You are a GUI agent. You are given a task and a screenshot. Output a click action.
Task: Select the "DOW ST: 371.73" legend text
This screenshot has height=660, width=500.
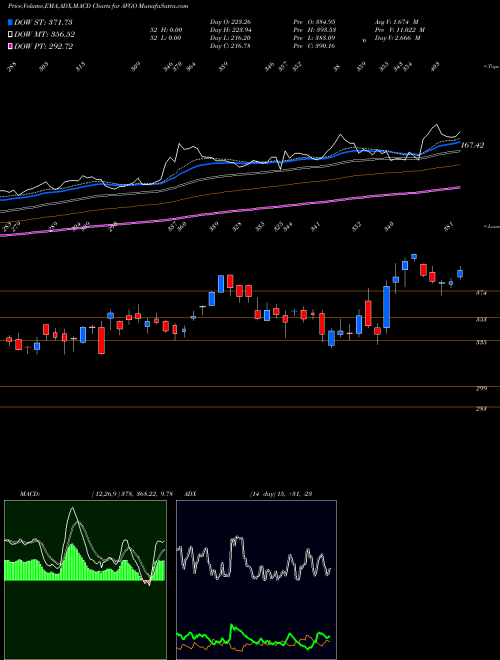[43, 22]
